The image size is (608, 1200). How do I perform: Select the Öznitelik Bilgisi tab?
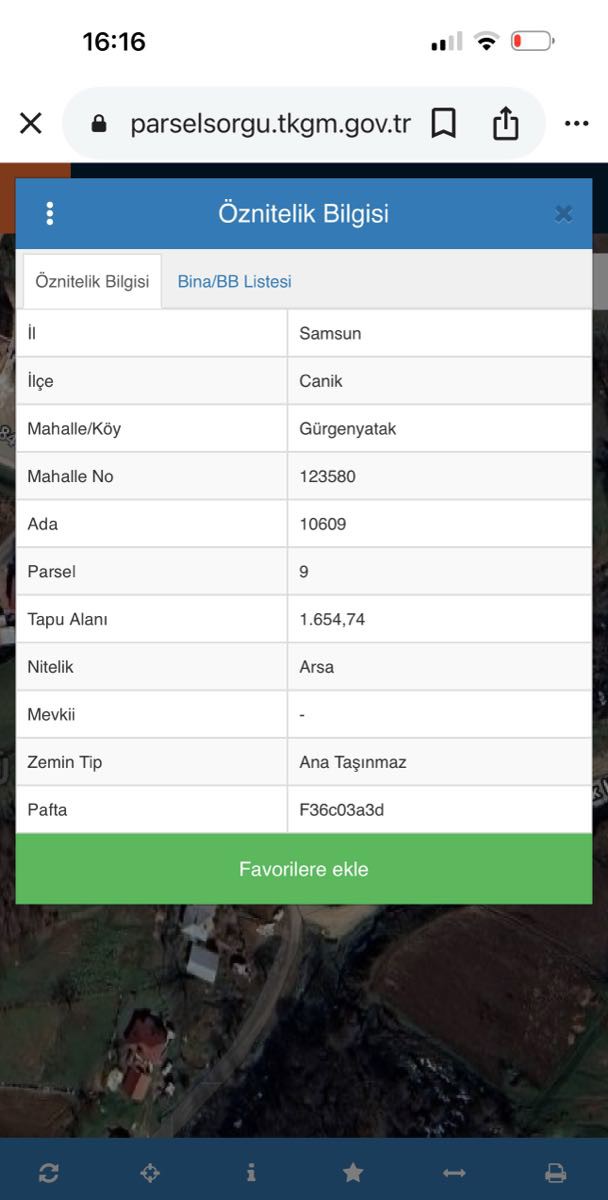click(92, 282)
